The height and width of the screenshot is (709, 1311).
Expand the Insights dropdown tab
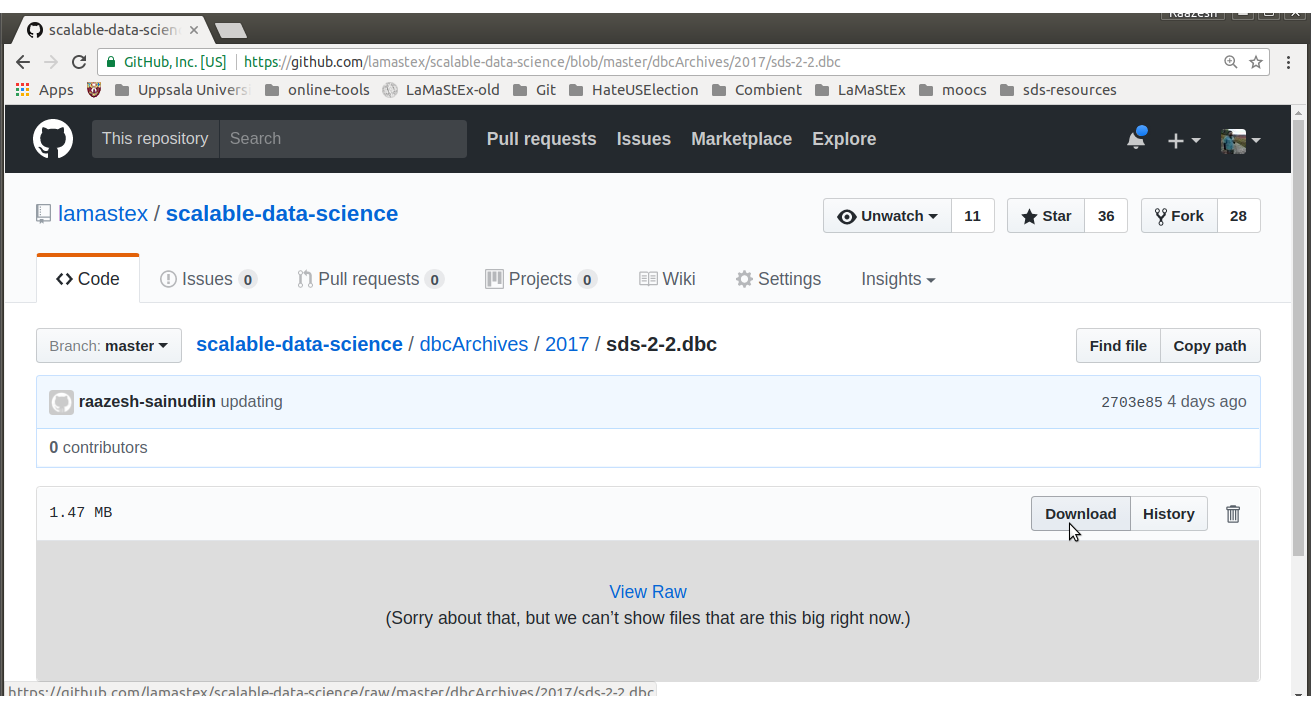click(898, 279)
